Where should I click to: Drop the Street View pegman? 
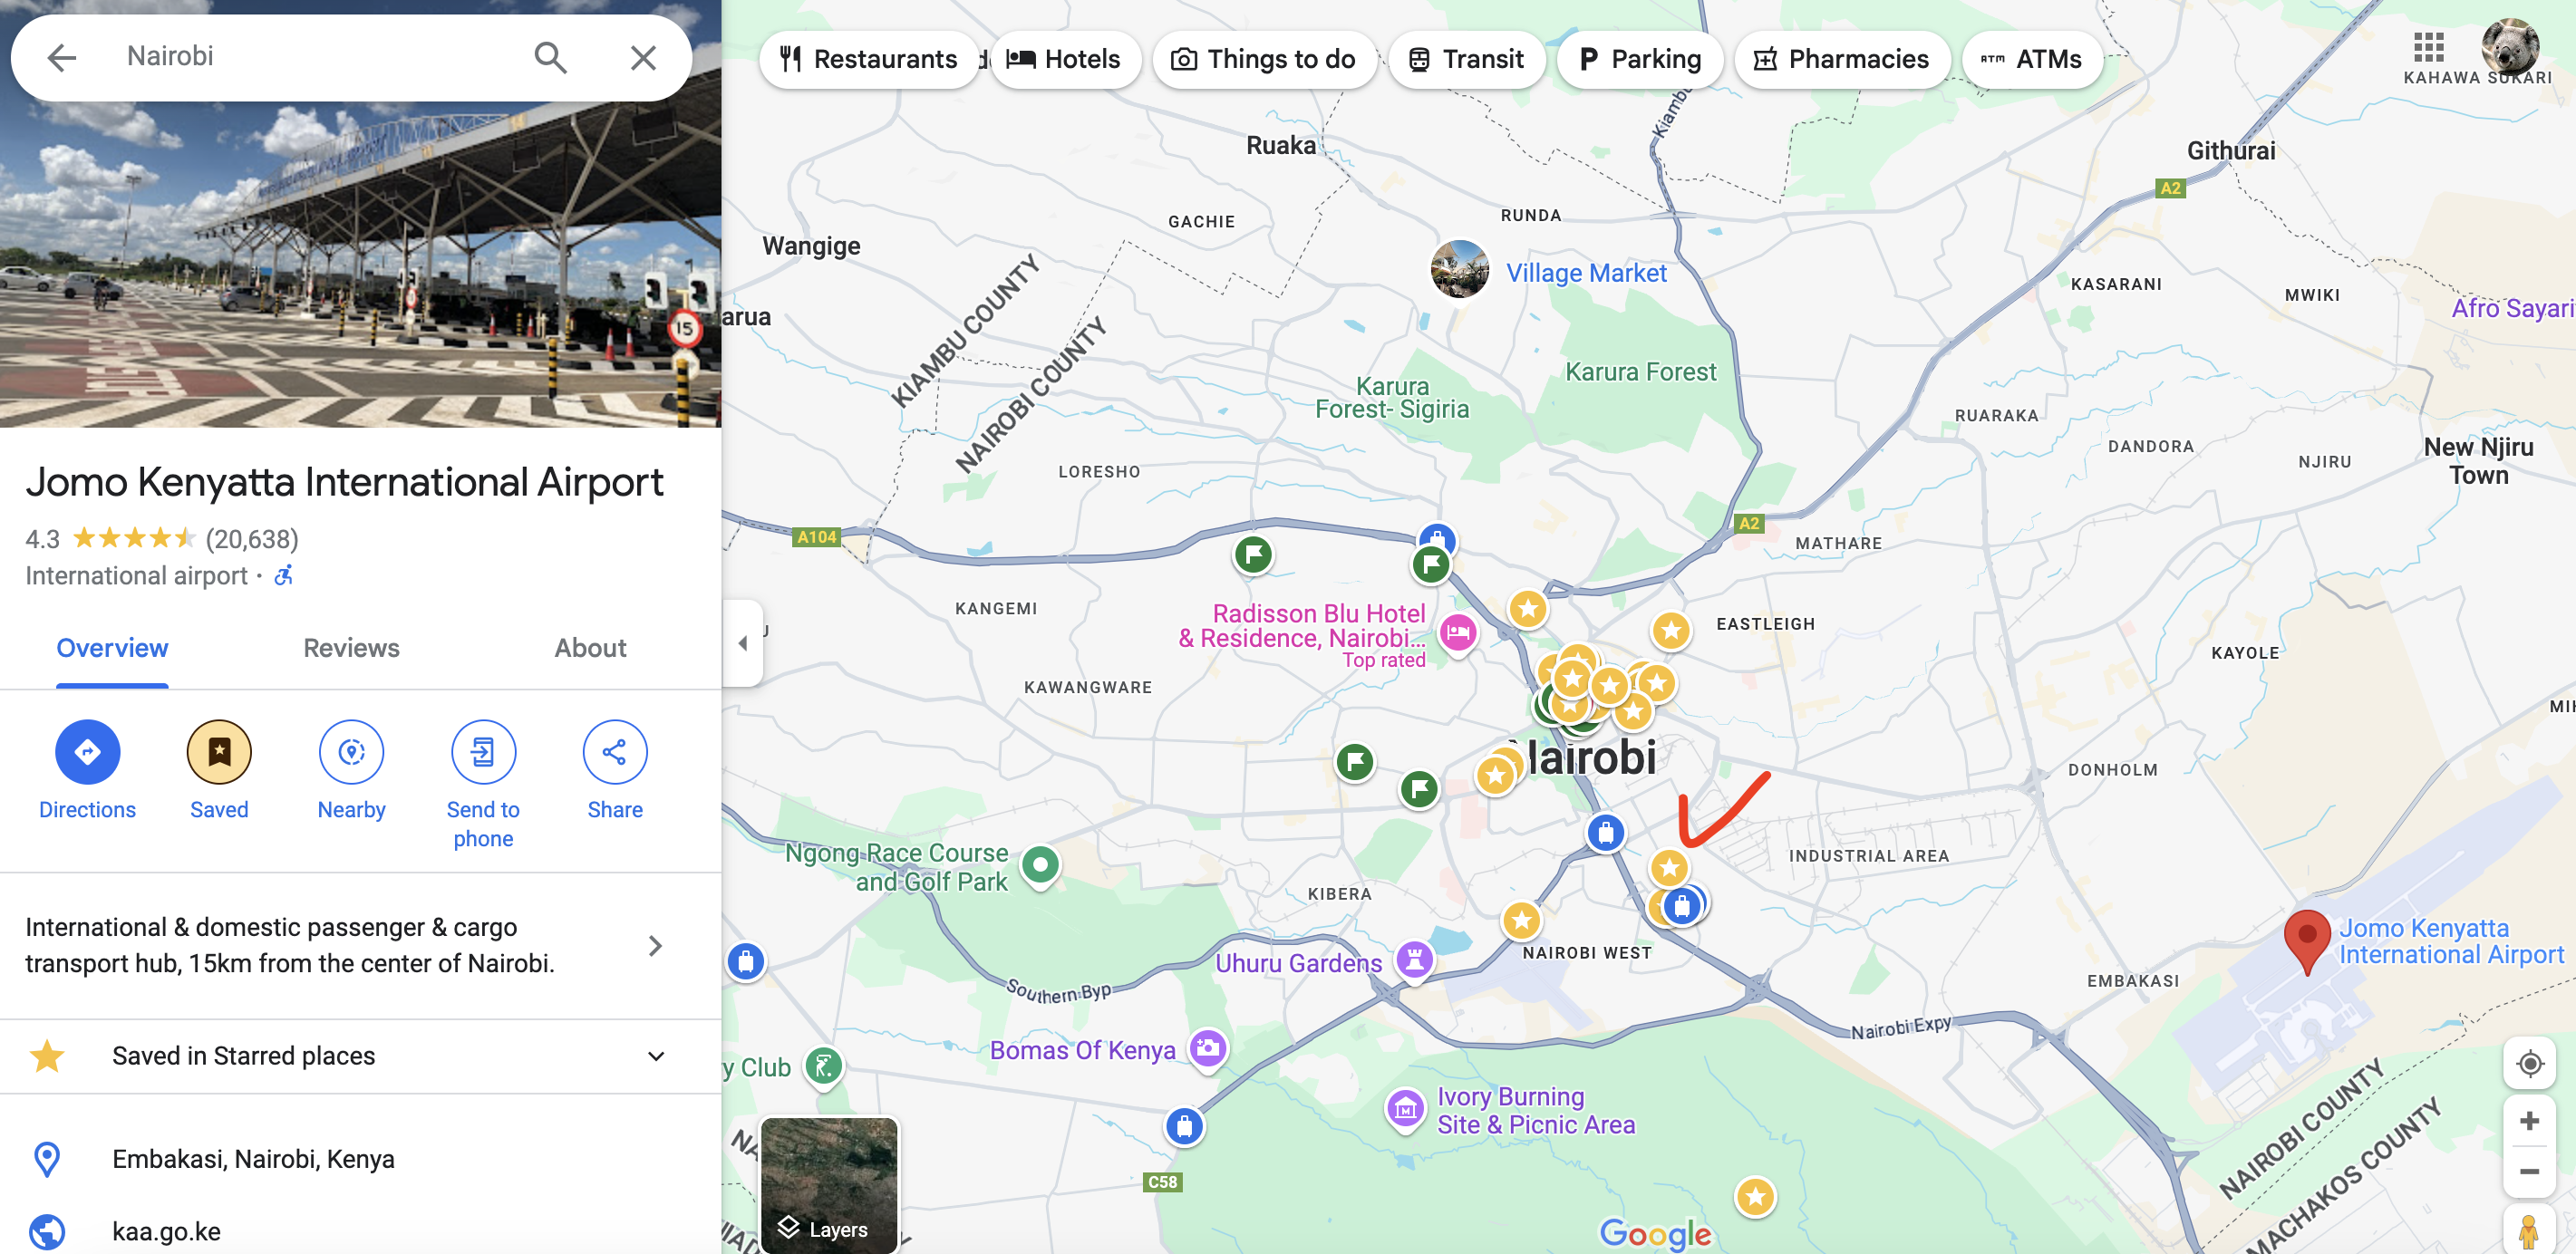click(2529, 1230)
